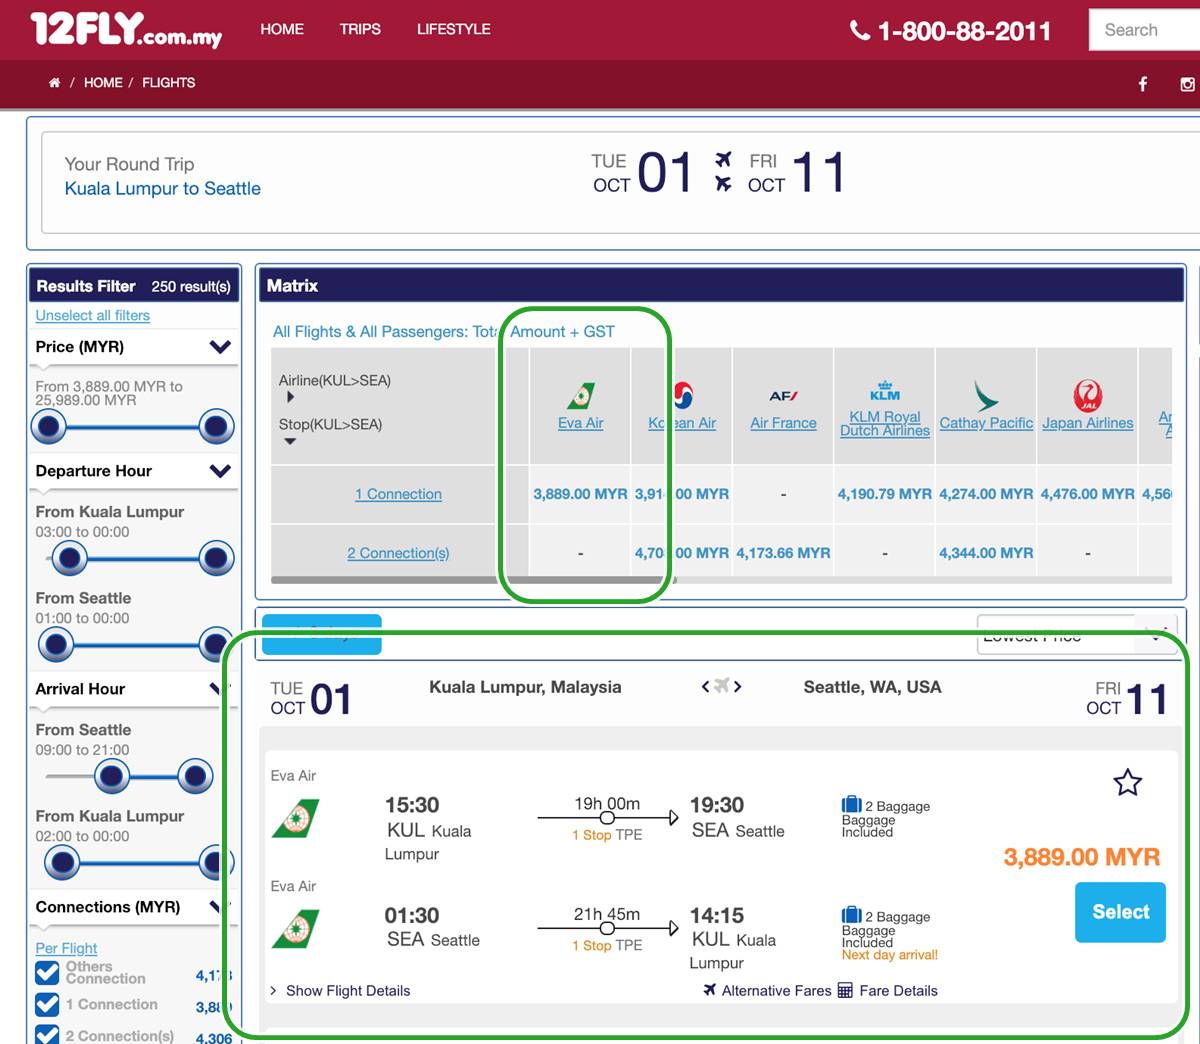Go to FLIGHTS in the breadcrumb
The height and width of the screenshot is (1044, 1200).
click(169, 83)
